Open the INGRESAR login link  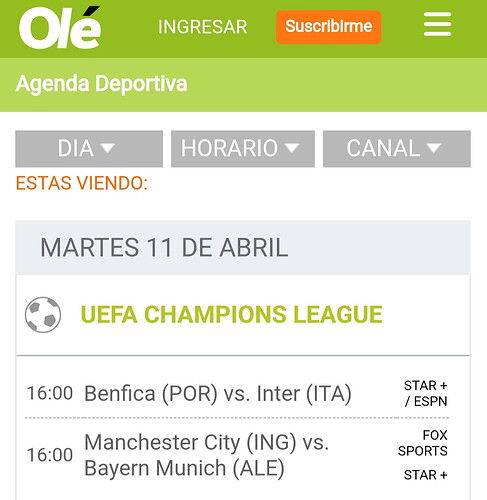[202, 27]
